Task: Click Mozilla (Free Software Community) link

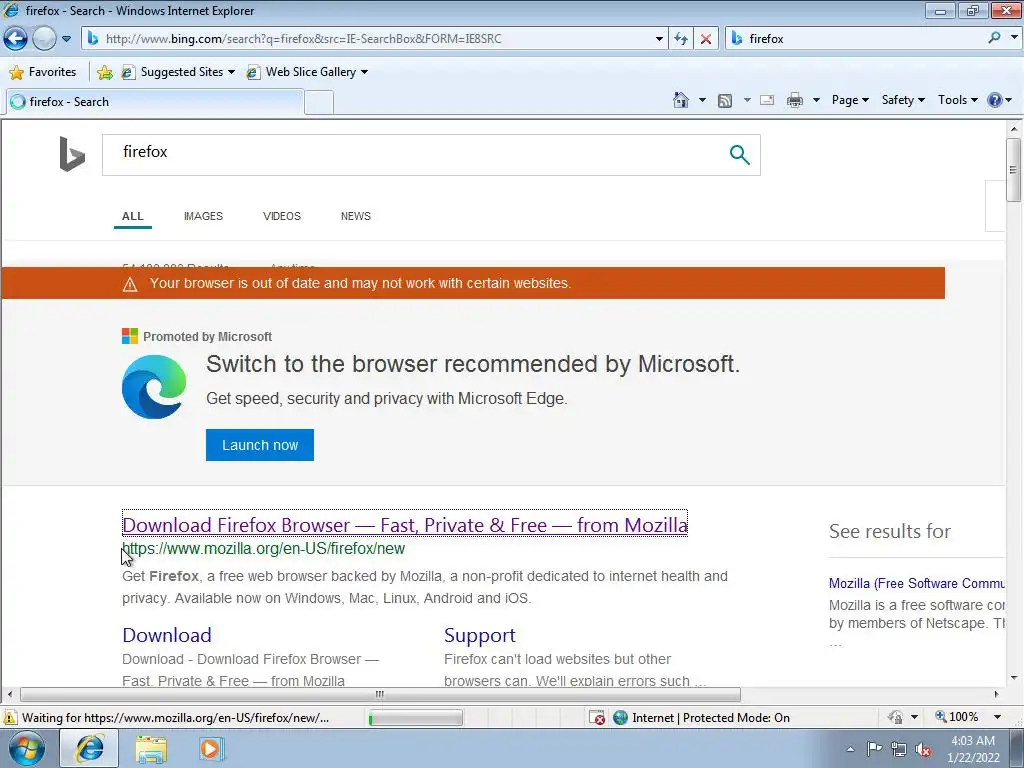Action: pyautogui.click(x=916, y=583)
